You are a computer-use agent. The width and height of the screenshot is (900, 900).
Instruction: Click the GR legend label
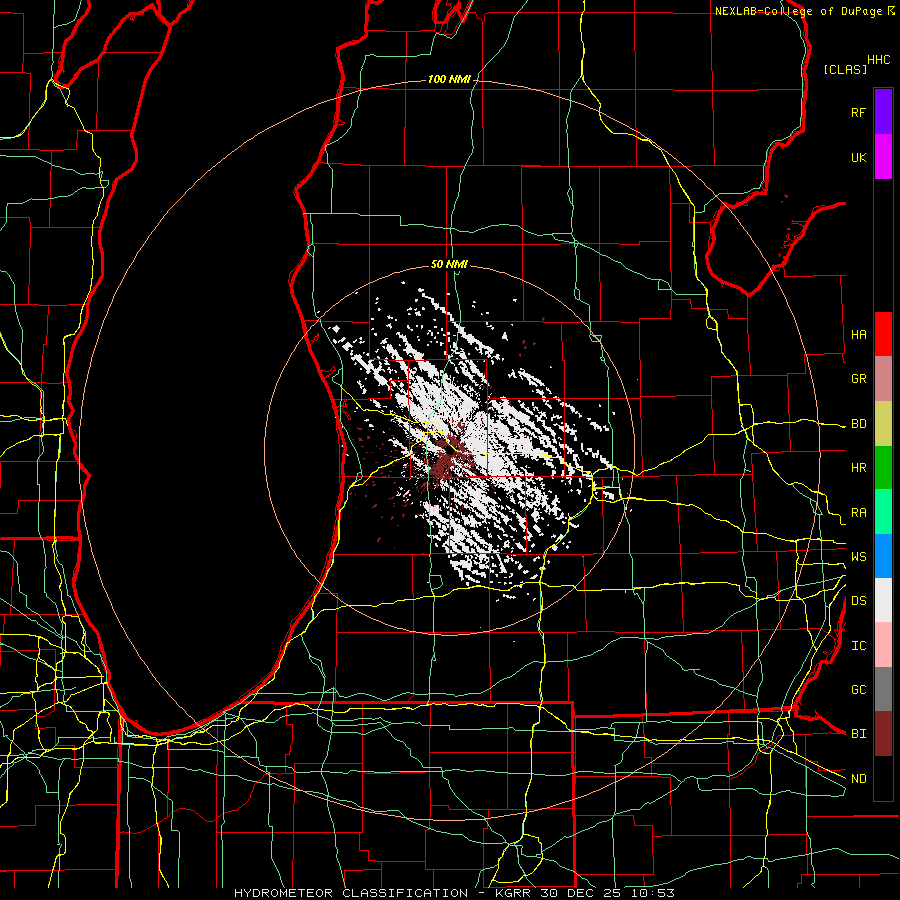pyautogui.click(x=858, y=379)
